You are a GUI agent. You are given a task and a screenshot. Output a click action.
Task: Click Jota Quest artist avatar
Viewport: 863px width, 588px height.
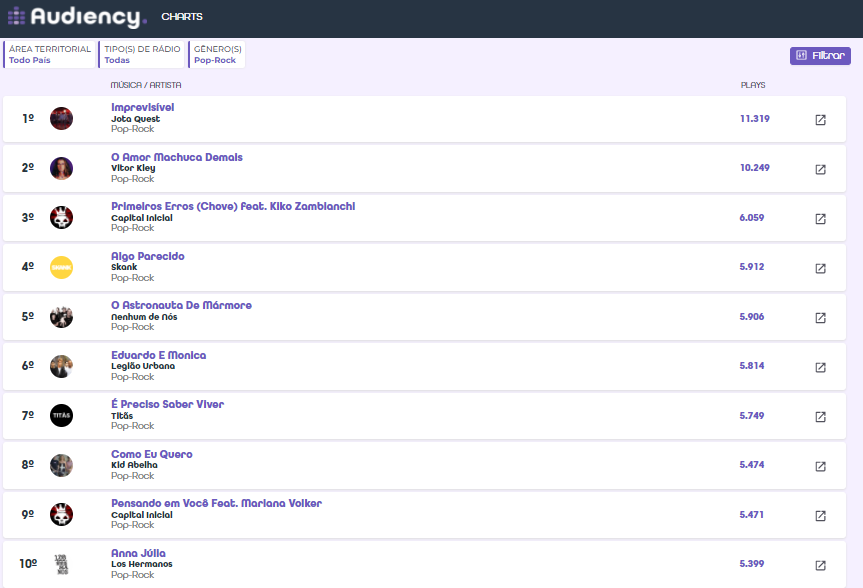(61, 118)
